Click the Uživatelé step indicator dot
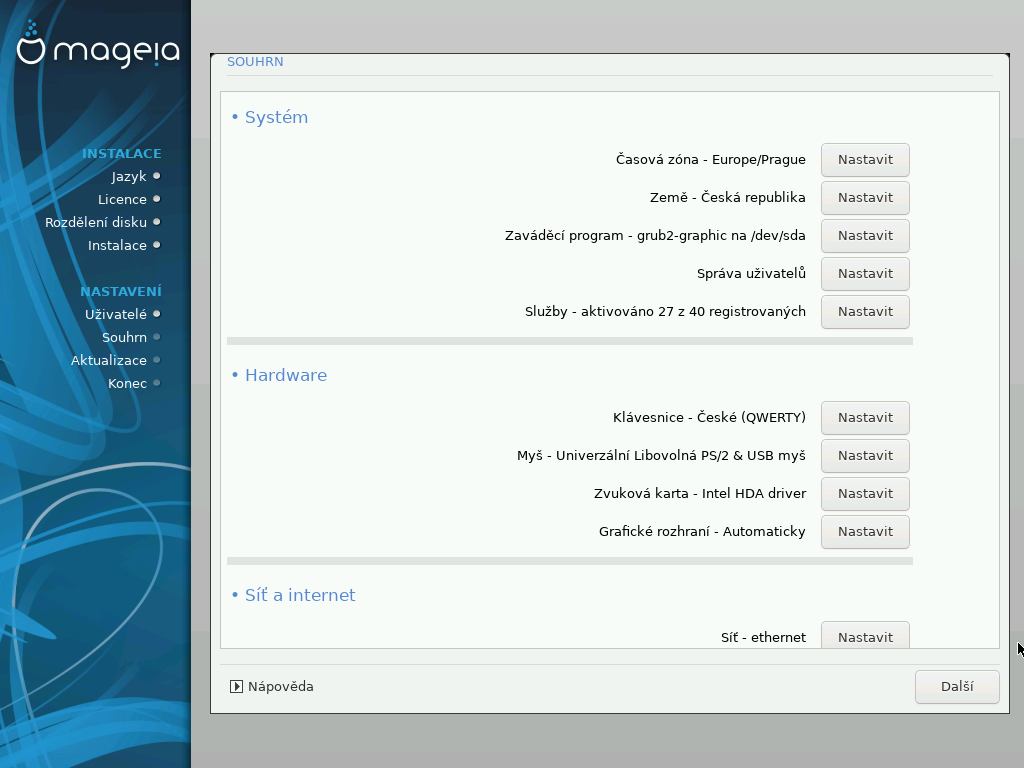 pos(157,314)
